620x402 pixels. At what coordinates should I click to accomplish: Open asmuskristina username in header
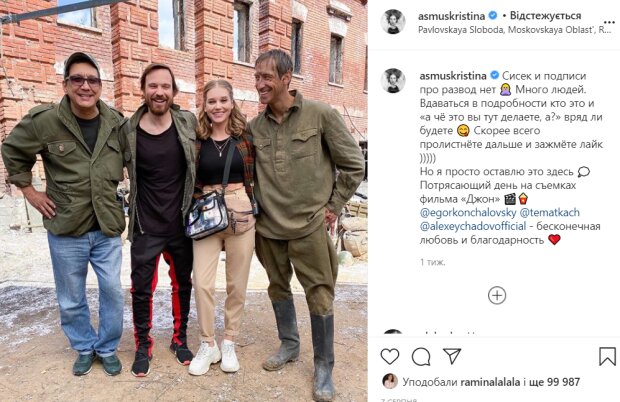(x=452, y=16)
